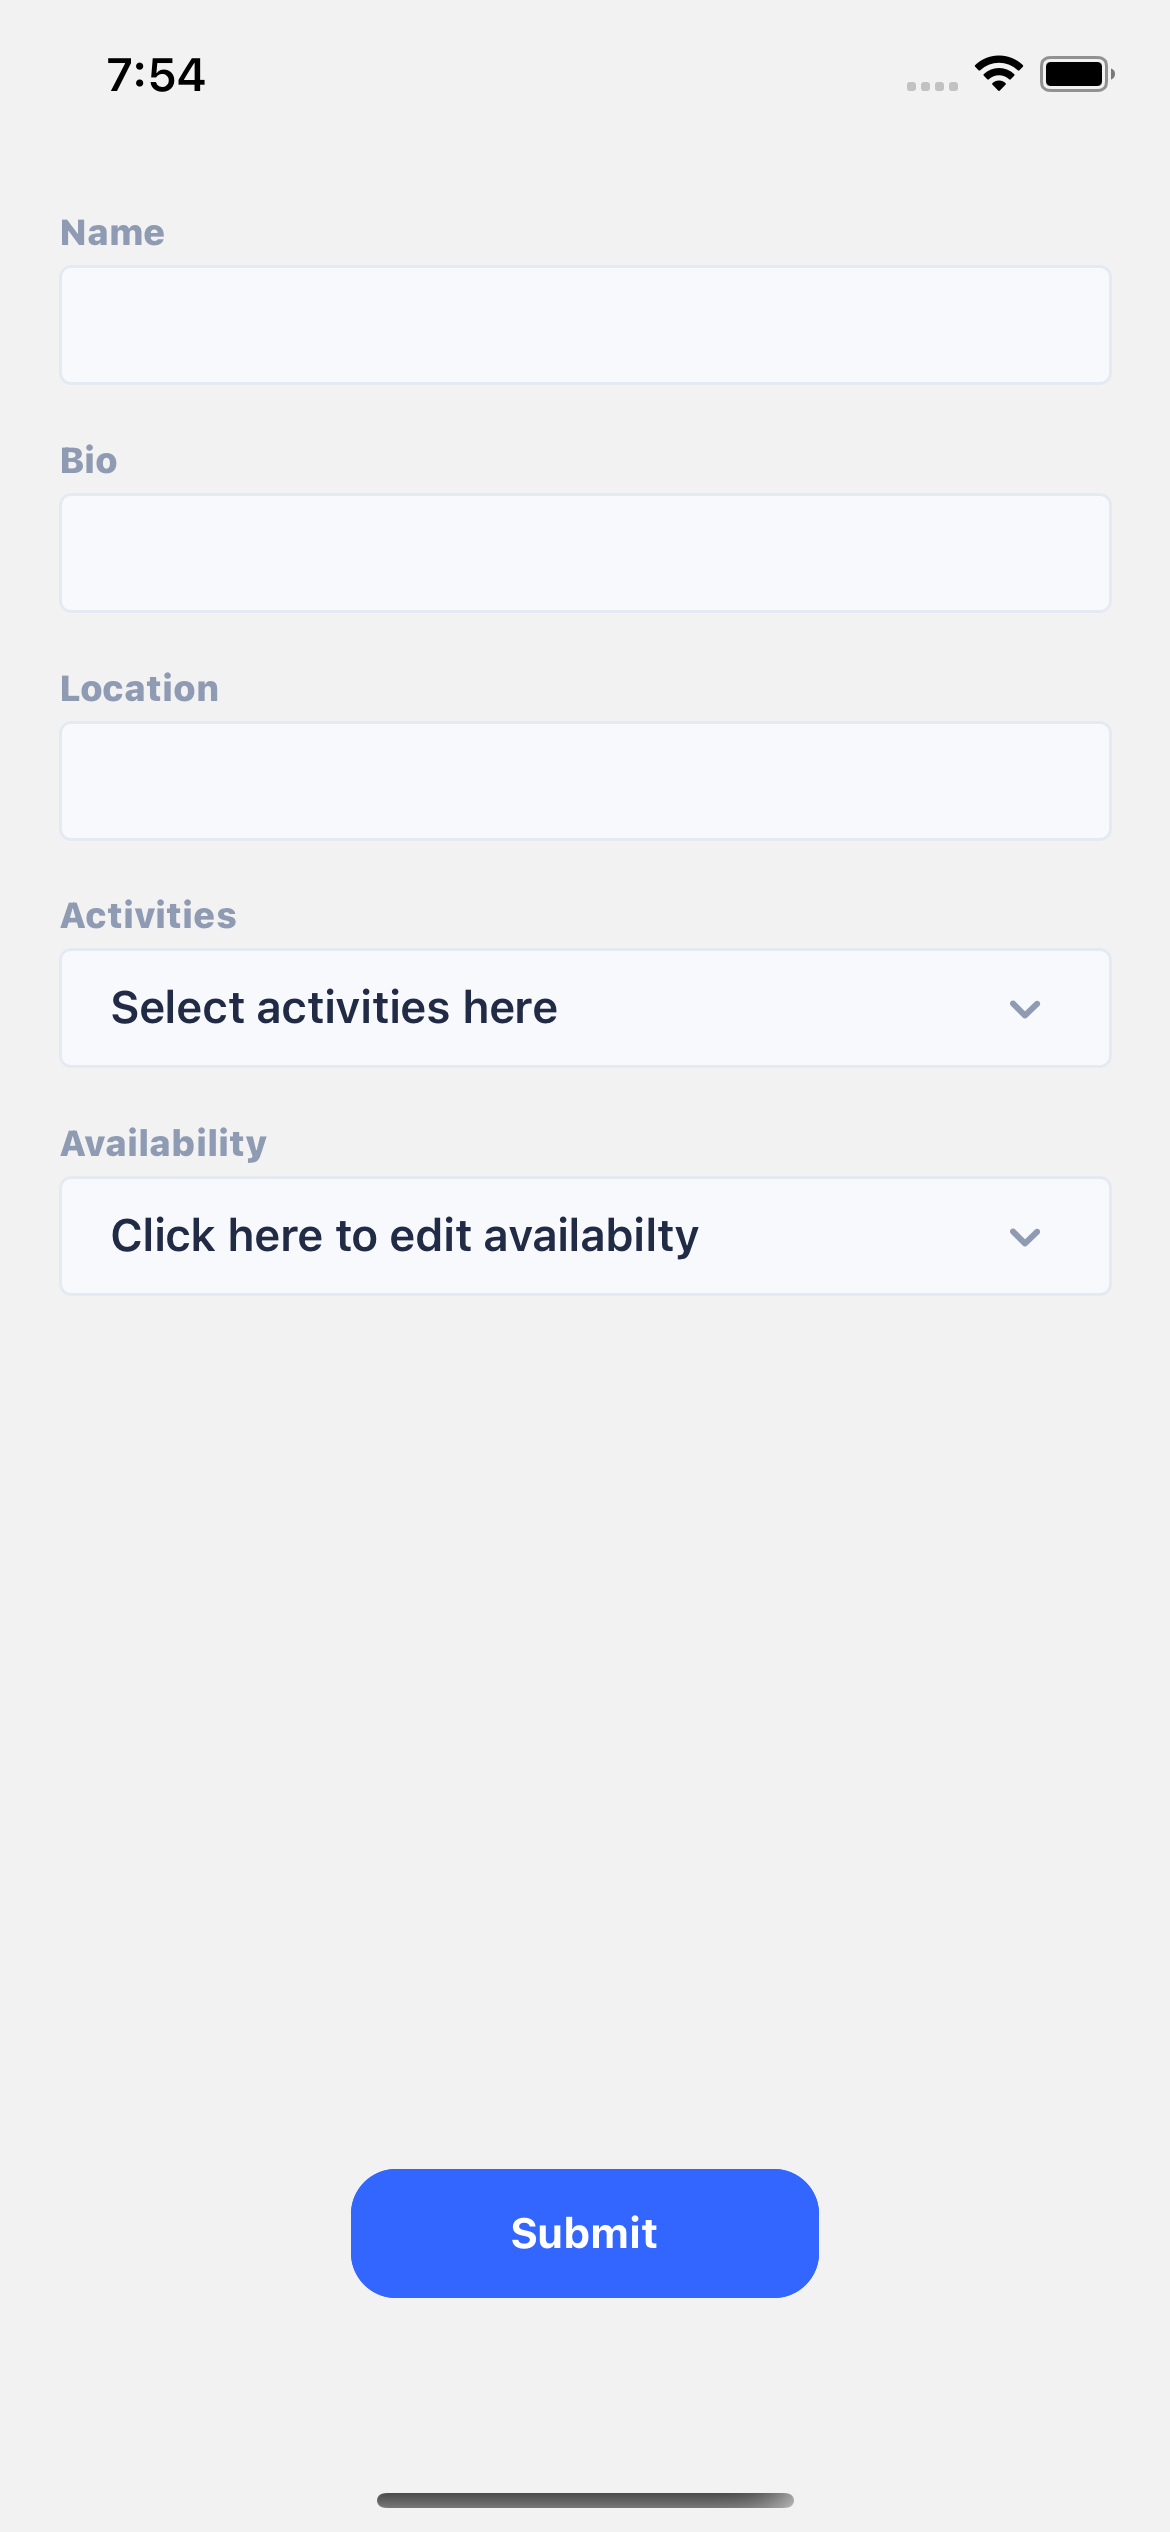Submit the profile form
The width and height of the screenshot is (1170, 2532).
click(585, 2233)
